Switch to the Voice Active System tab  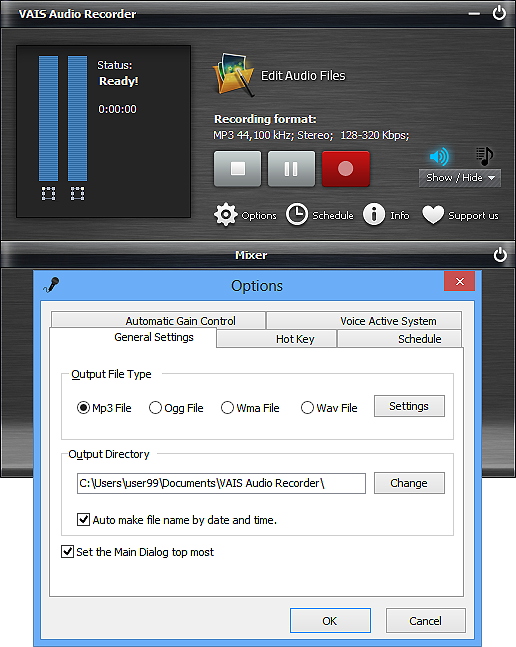[364, 321]
